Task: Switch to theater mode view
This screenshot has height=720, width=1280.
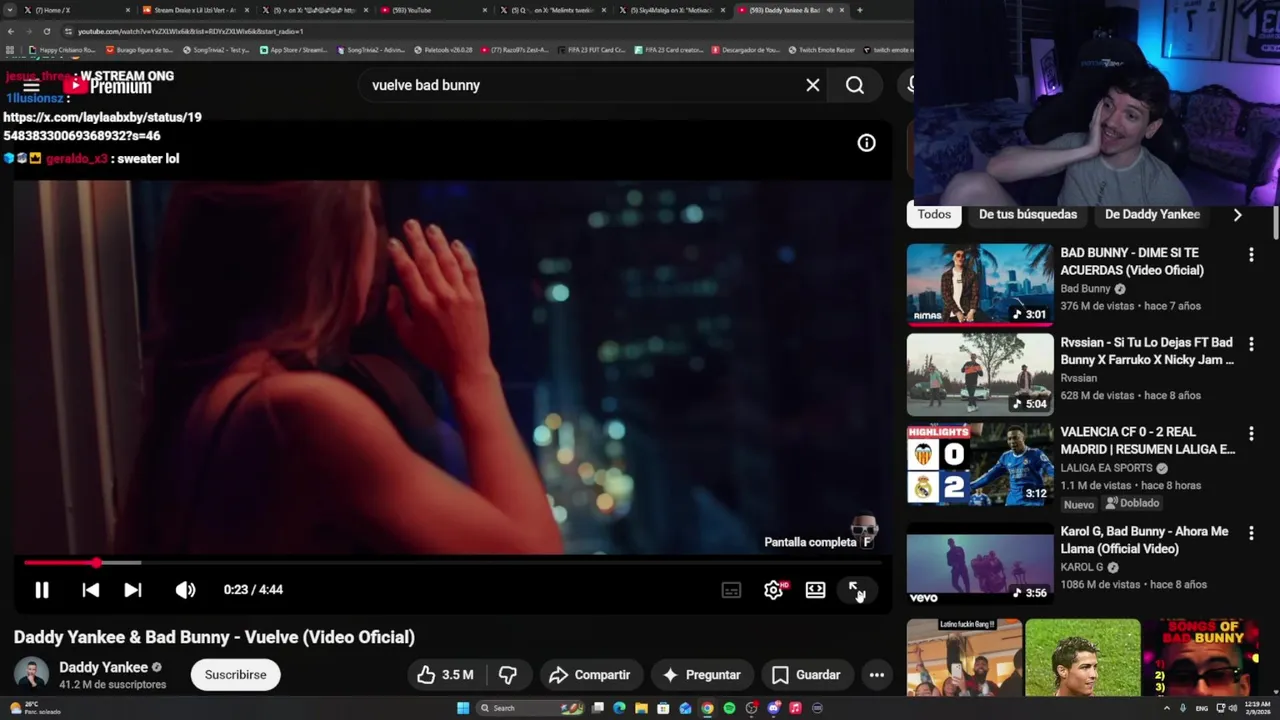Action: [x=815, y=590]
